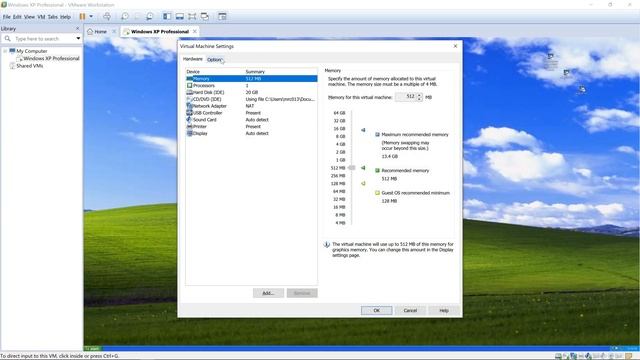This screenshot has height=360, width=640.
Task: Select the Processors device row
Action: click(x=251, y=85)
